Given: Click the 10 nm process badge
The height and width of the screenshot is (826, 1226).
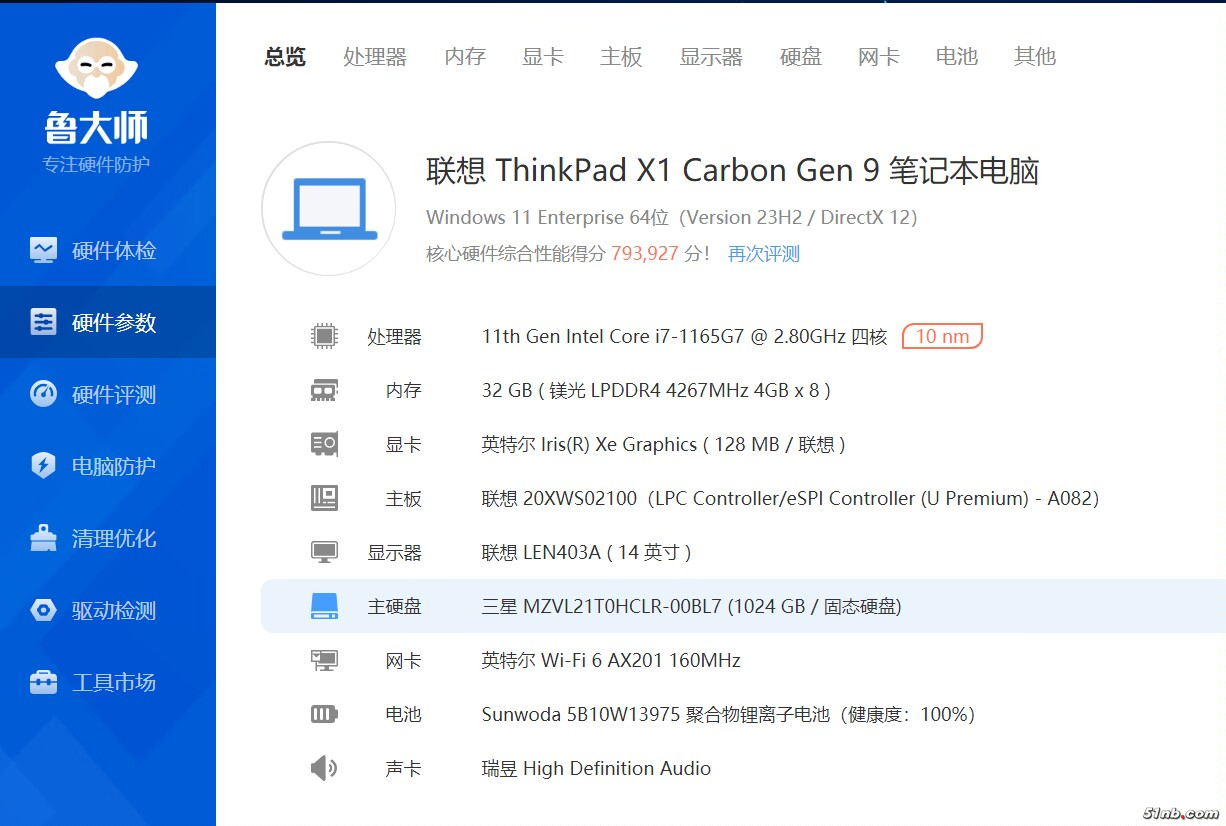Looking at the screenshot, I should click(x=942, y=336).
